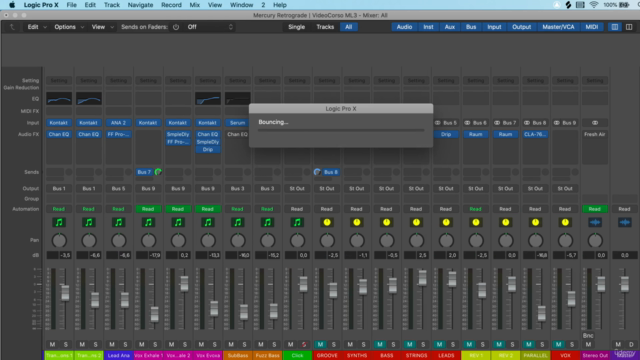Toggle the Audio channel filter button
The image size is (640, 360).
pos(404,27)
